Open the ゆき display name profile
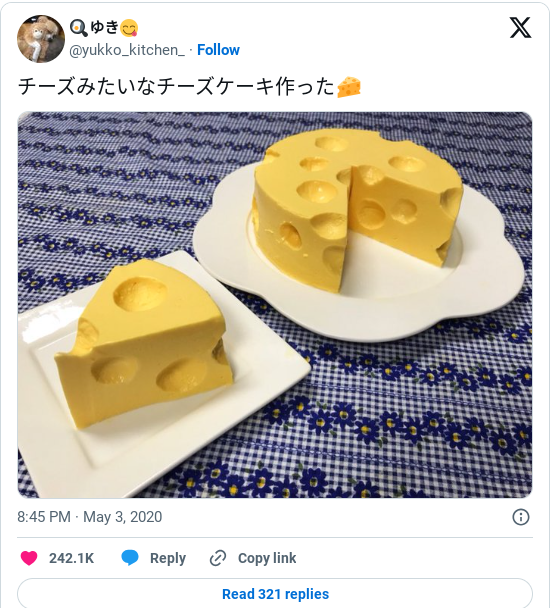Viewport: 552px width, 608px height. coord(104,28)
